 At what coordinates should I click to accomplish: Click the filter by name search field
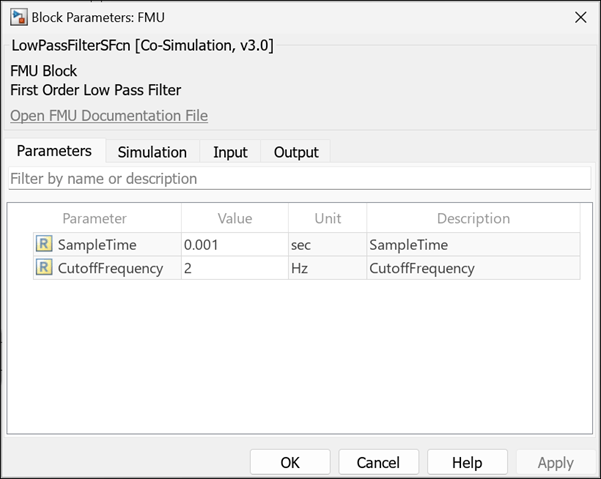pos(300,178)
